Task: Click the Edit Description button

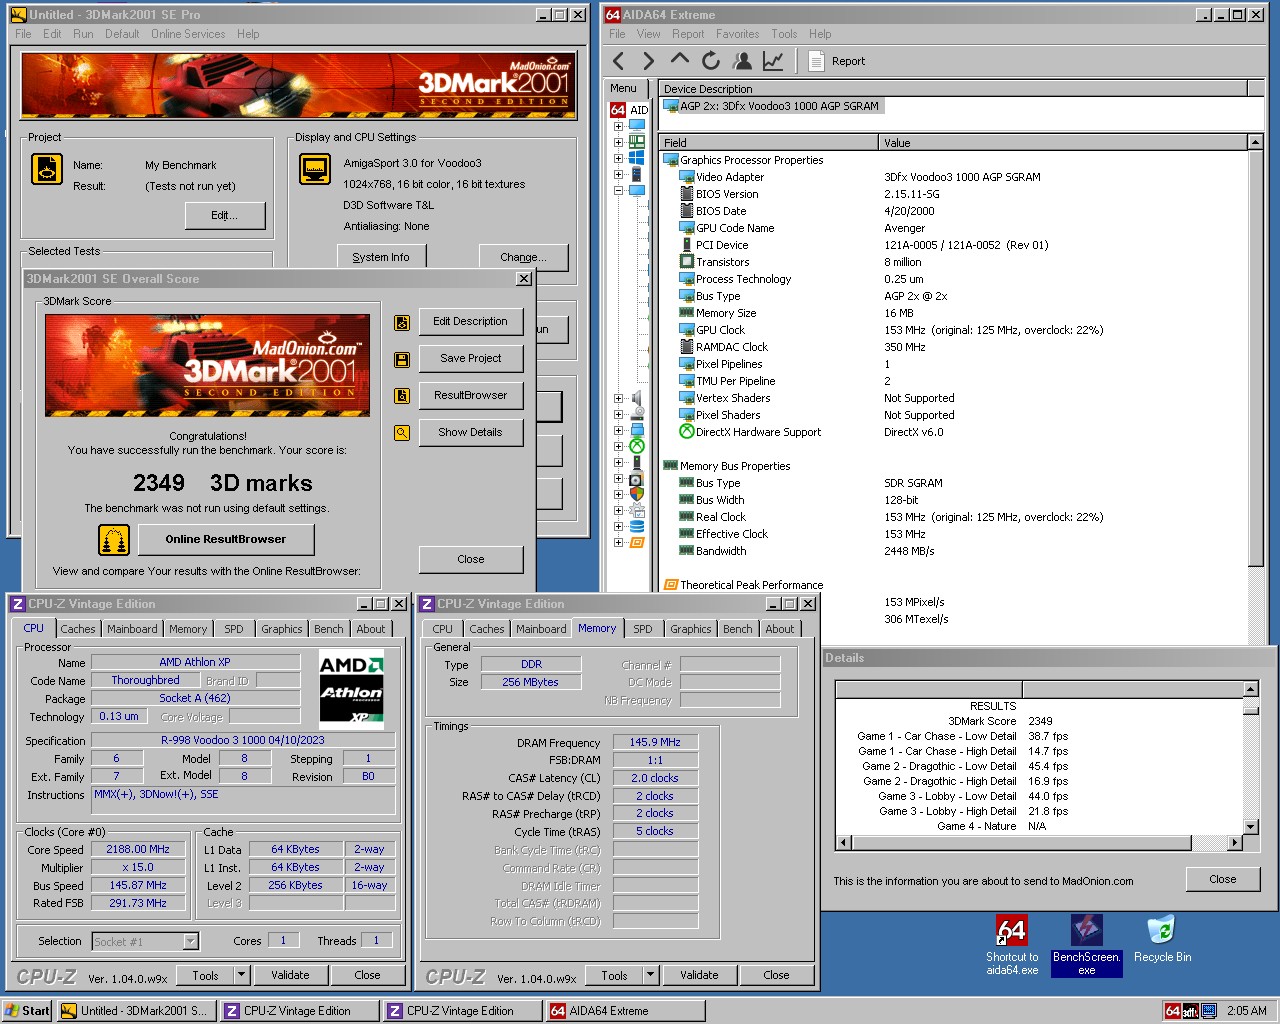Action: 471,322
